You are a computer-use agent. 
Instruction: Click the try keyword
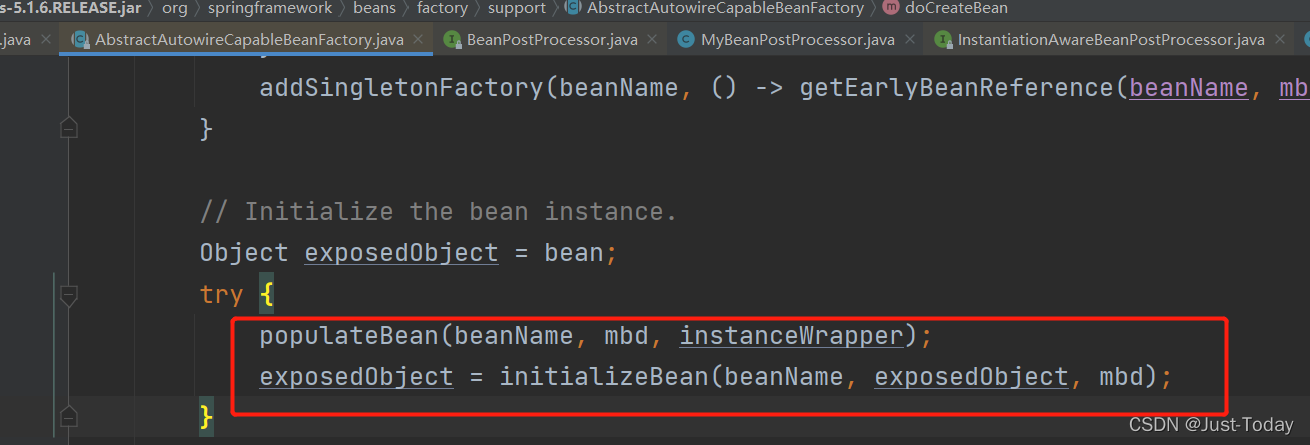(x=221, y=296)
